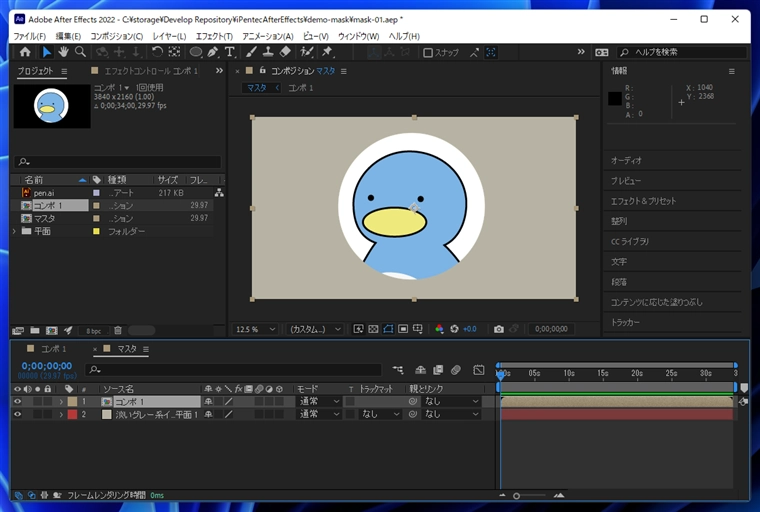Open the トラッカー panel
Viewport: 760px width, 512px height.
[625, 323]
